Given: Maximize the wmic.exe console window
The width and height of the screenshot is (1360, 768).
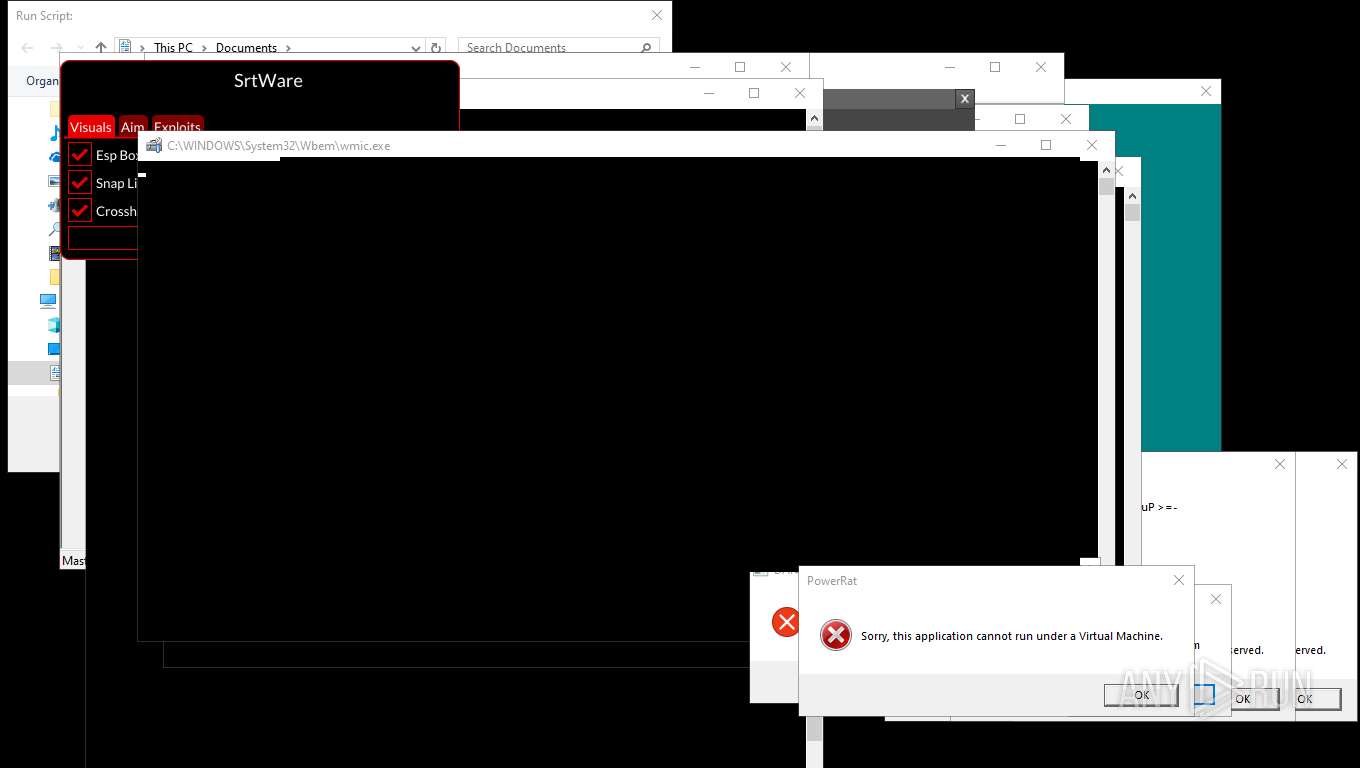Looking at the screenshot, I should point(1046,145).
